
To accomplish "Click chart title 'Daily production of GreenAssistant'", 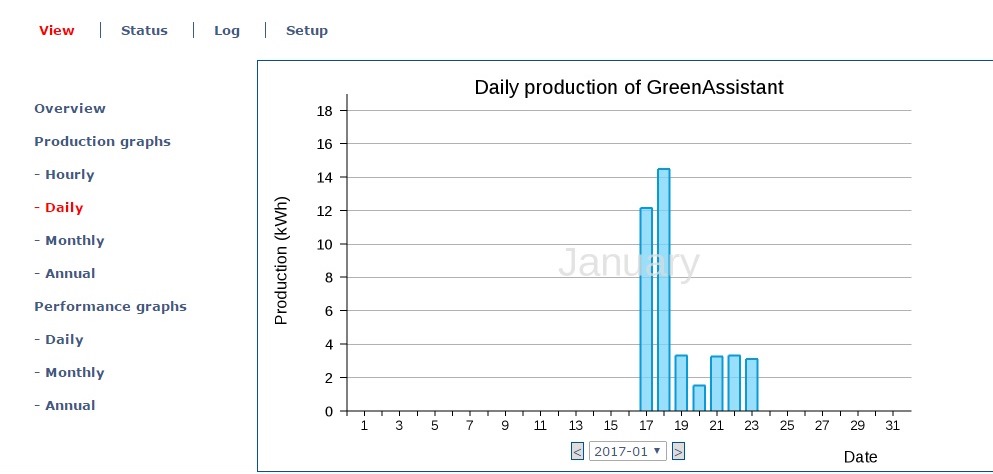I will point(629,87).
